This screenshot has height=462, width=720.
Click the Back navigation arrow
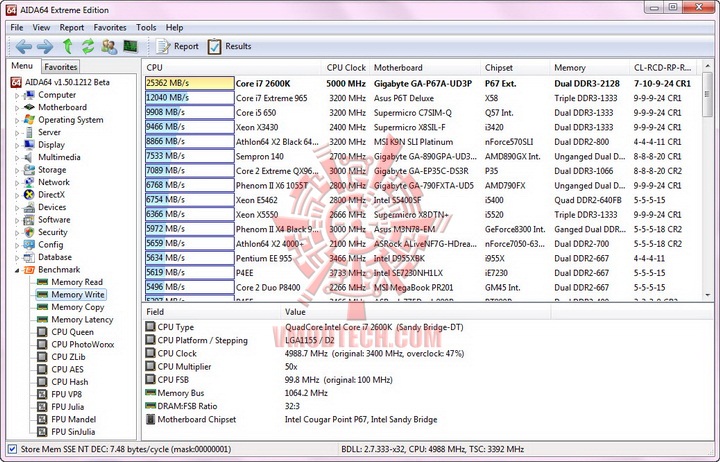tap(23, 46)
